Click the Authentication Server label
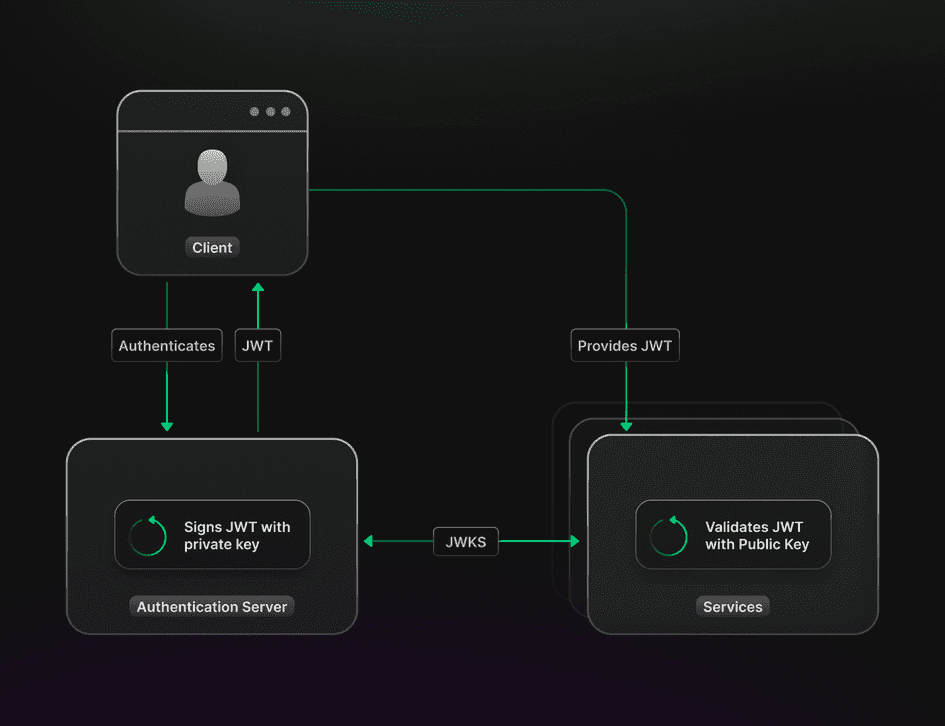Viewport: 945px width, 726px height. click(x=212, y=607)
